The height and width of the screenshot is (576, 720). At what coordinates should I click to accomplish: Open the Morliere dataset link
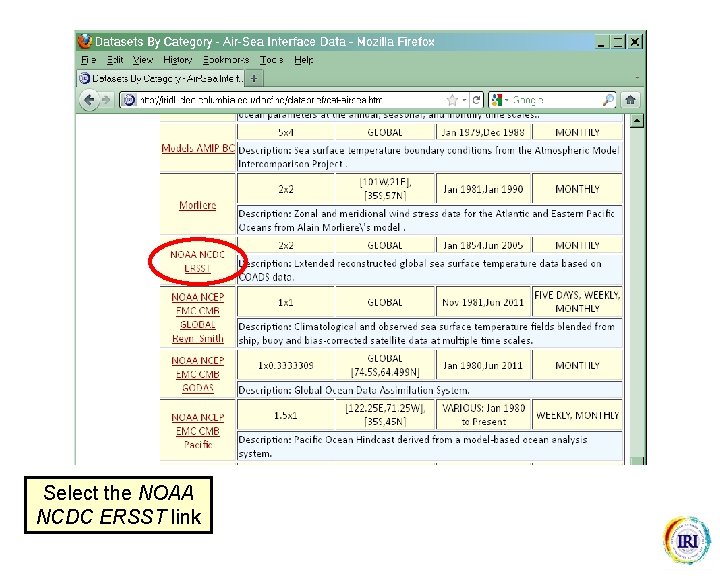tap(197, 205)
